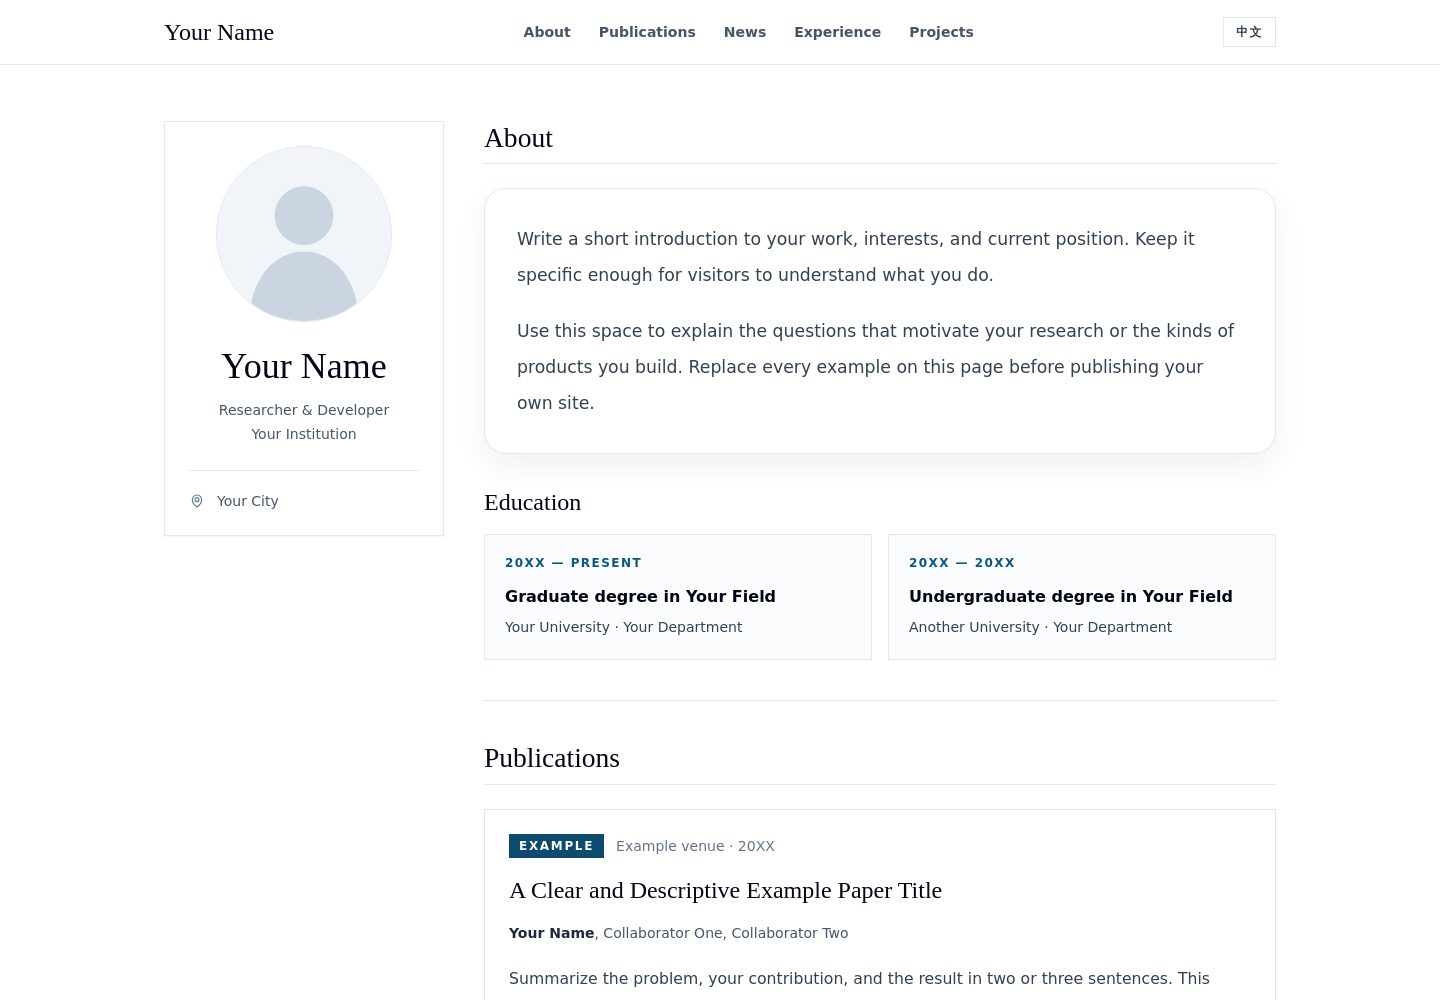Open the paper titled A Clear and Descriptive Example Paper Title
Viewport: 1440px width, 1000px height.
point(725,890)
